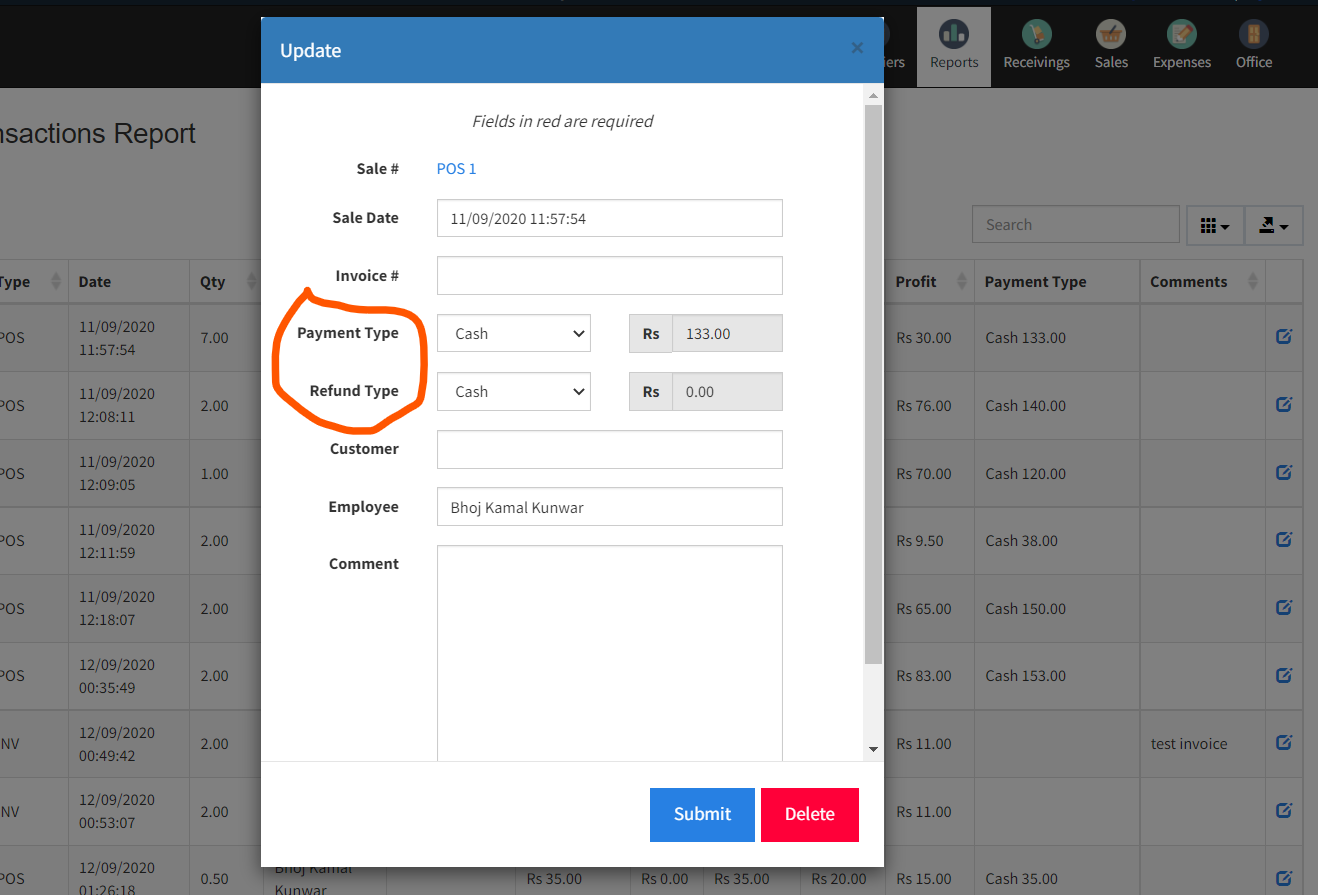Sort by the Payment Type column header
This screenshot has width=1318, height=895.
pyautogui.click(x=1034, y=281)
